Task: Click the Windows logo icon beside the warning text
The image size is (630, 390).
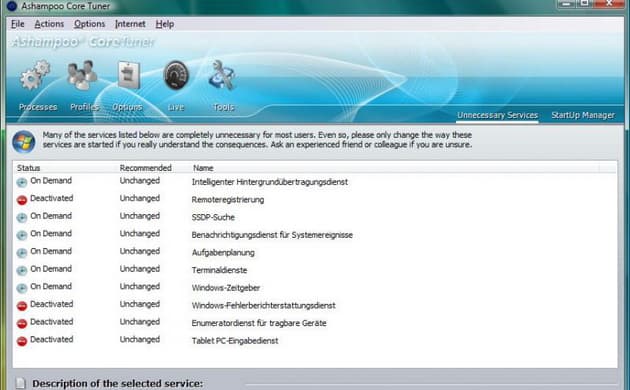Action: tap(23, 141)
